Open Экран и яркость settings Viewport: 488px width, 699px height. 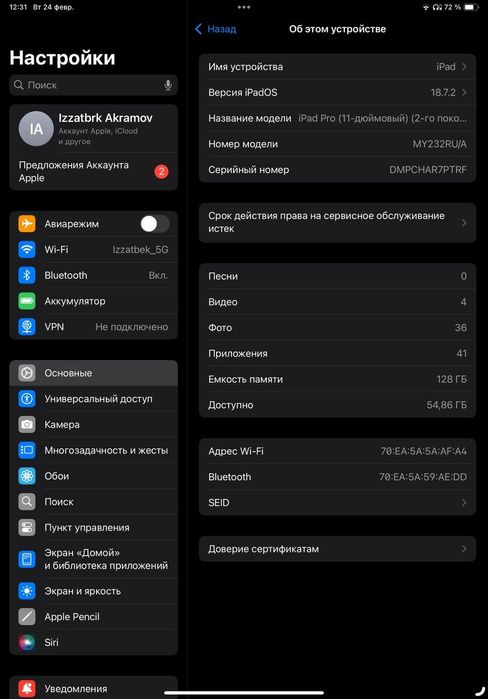click(x=94, y=591)
